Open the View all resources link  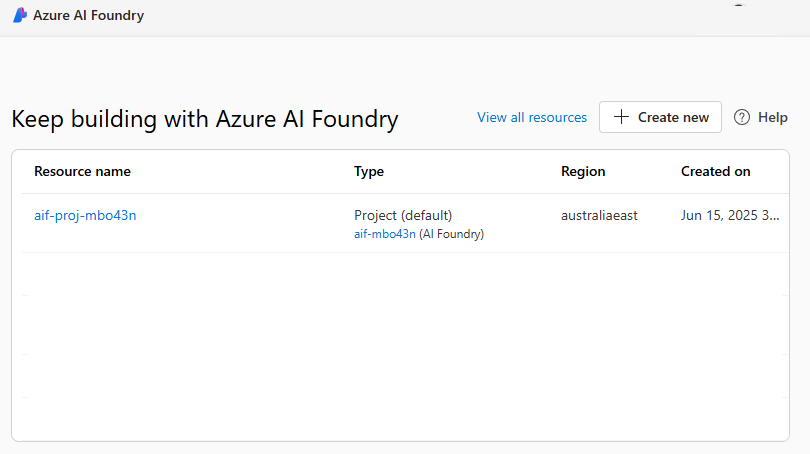click(532, 117)
